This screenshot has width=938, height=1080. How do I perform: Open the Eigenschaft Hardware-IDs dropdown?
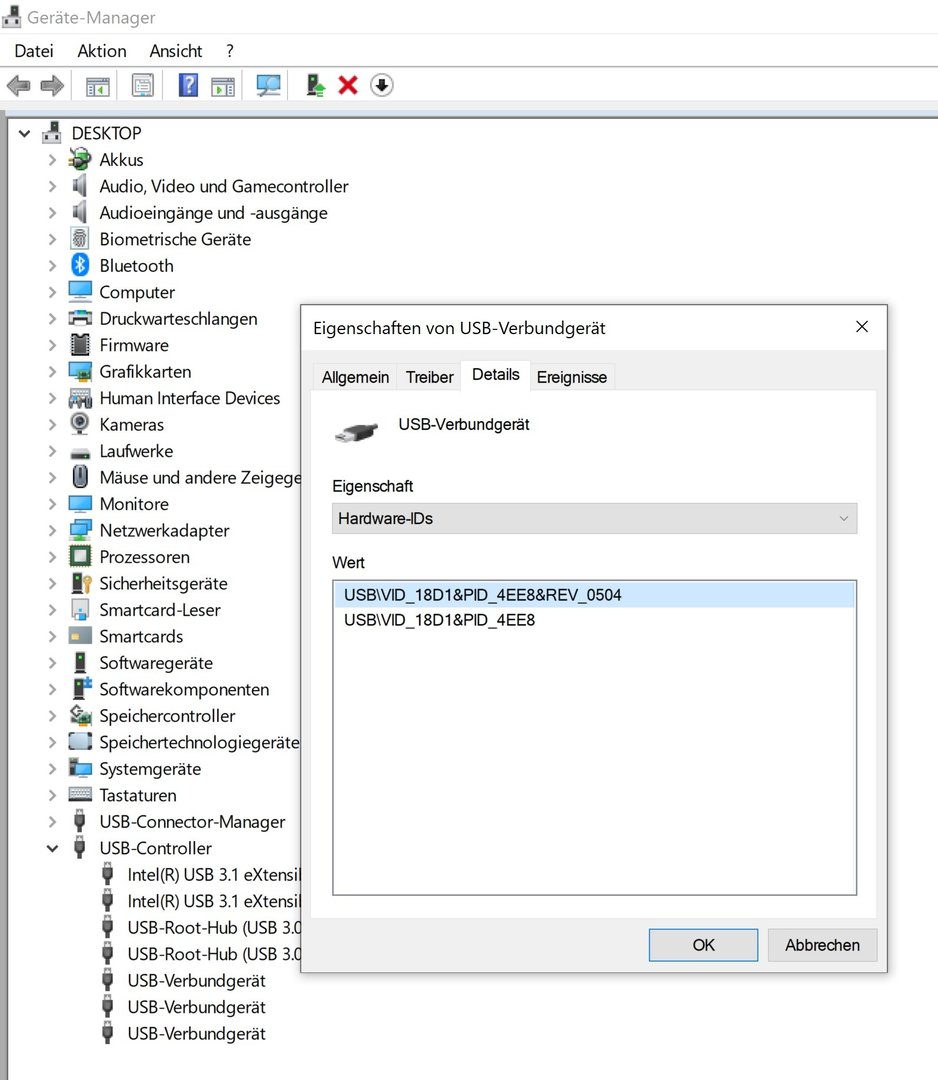point(594,519)
